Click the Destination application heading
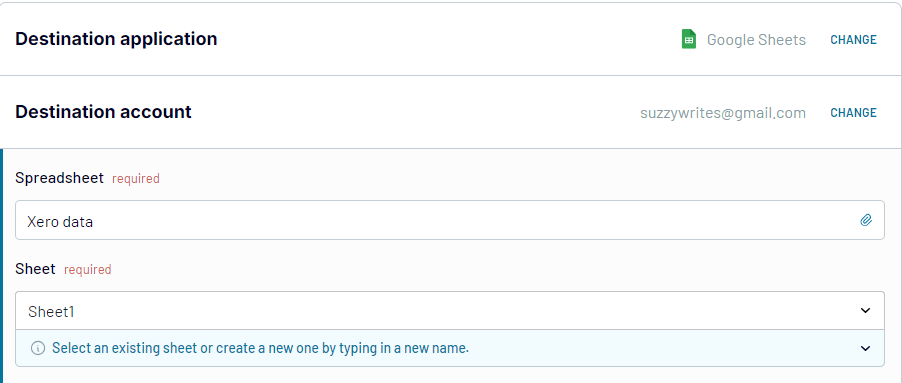This screenshot has height=383, width=902. (116, 39)
